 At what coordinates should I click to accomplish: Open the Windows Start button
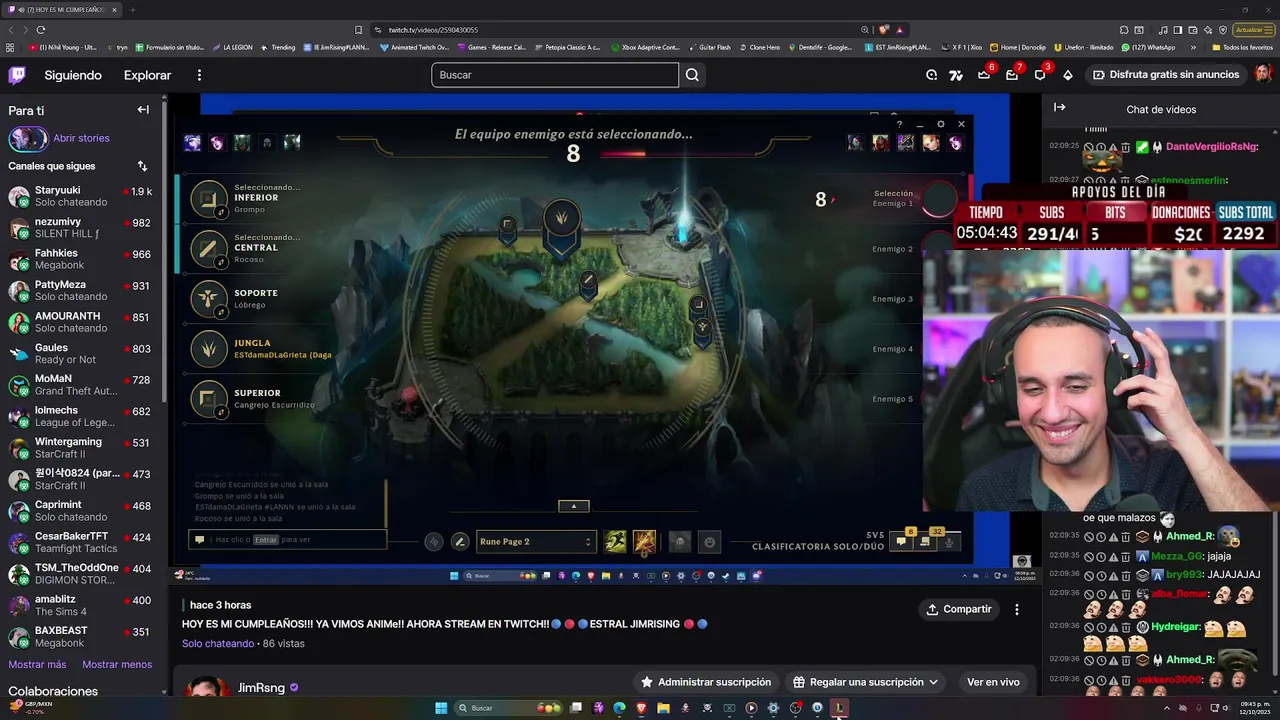(441, 708)
